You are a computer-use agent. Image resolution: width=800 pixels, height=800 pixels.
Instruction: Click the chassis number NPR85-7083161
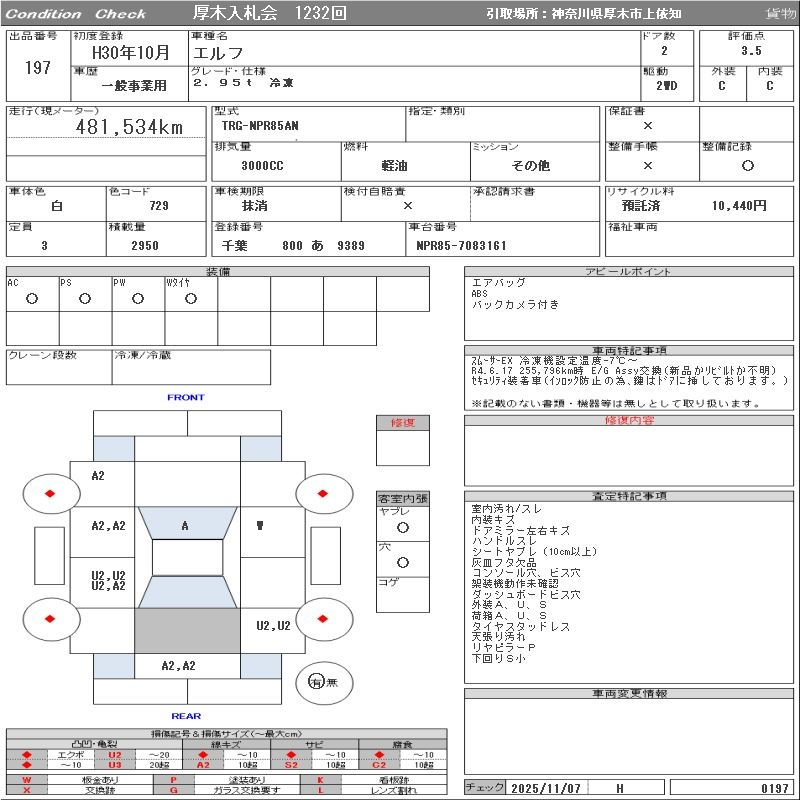coord(462,245)
